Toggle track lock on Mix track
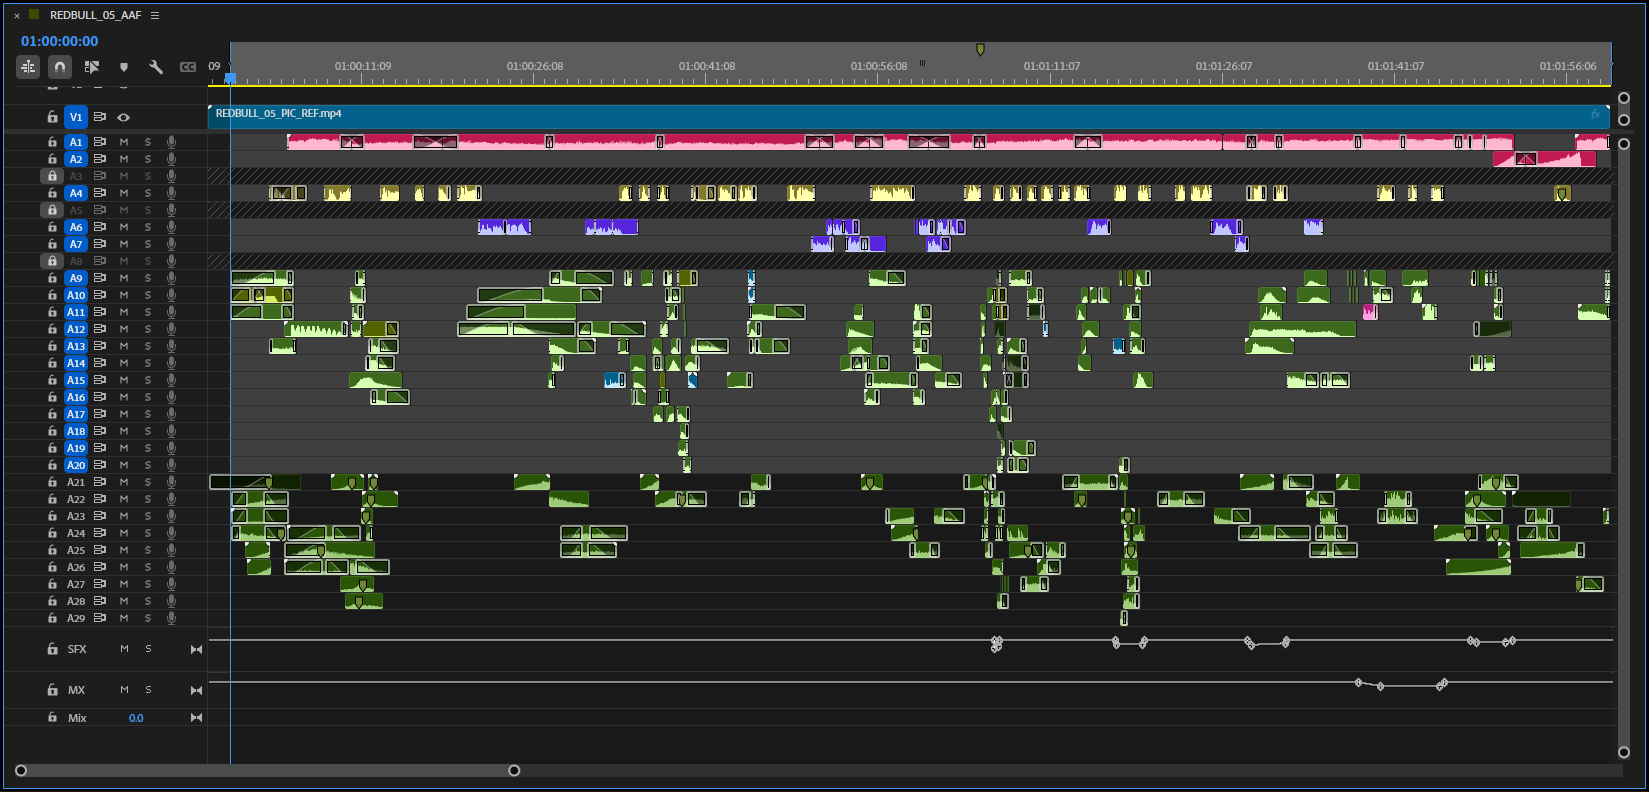 pyautogui.click(x=53, y=718)
